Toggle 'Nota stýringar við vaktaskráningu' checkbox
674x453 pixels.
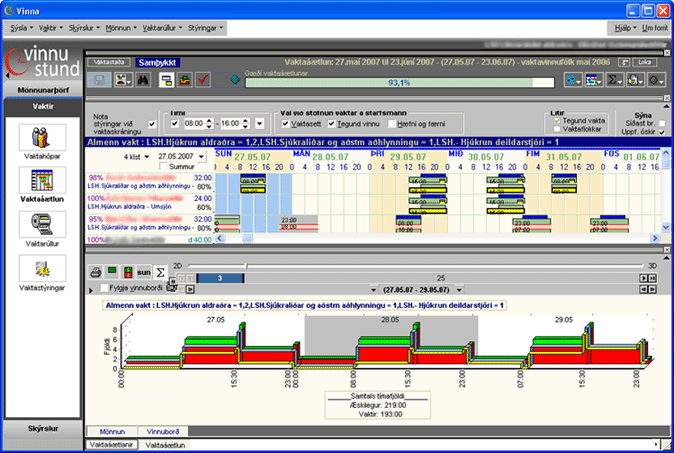click(152, 124)
